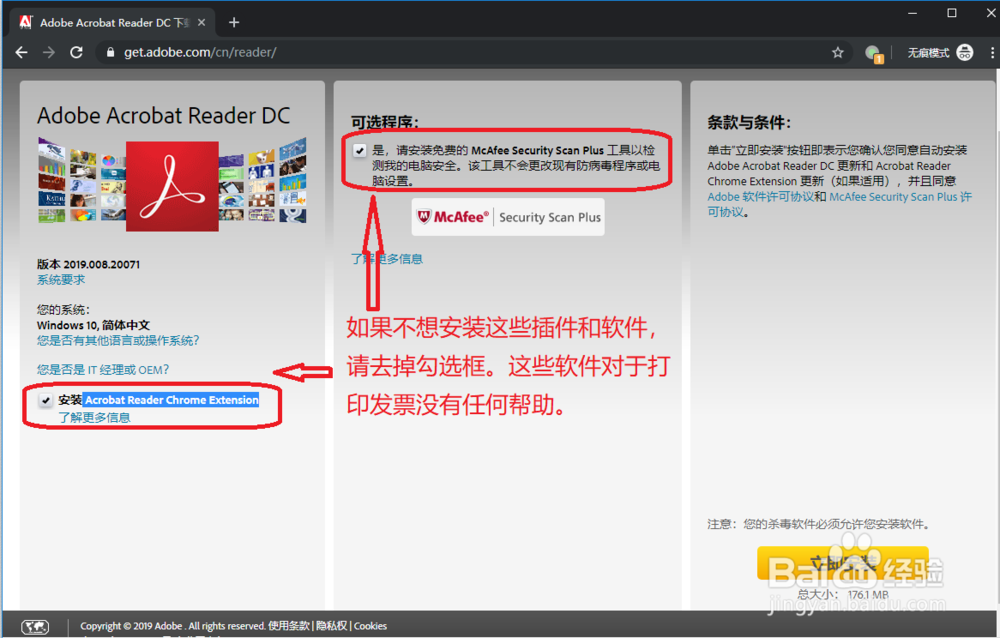Image resolution: width=1000 pixels, height=638 pixels.
Task: Open the extension icon with badge 1
Action: point(873,54)
